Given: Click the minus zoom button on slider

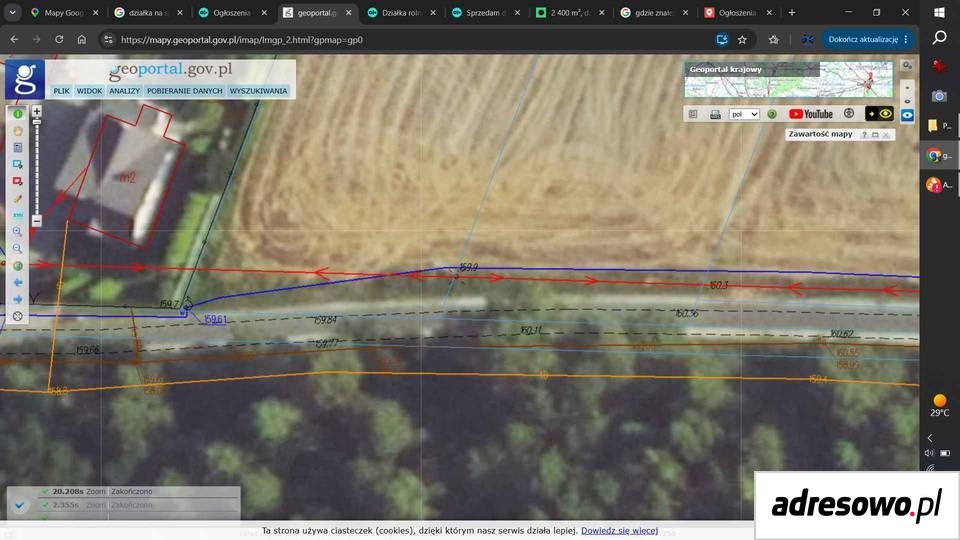Looking at the screenshot, I should [37, 220].
